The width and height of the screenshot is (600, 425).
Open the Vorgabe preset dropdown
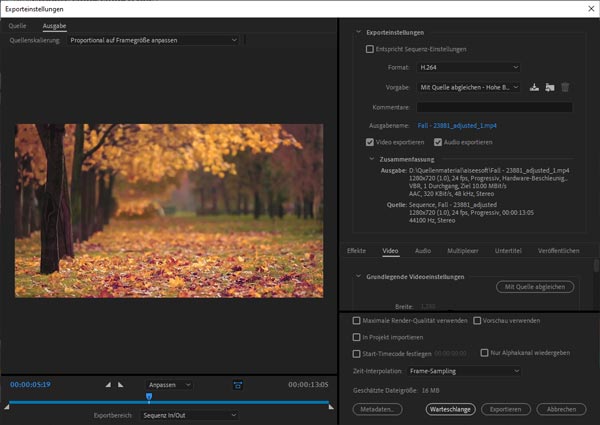pos(468,88)
